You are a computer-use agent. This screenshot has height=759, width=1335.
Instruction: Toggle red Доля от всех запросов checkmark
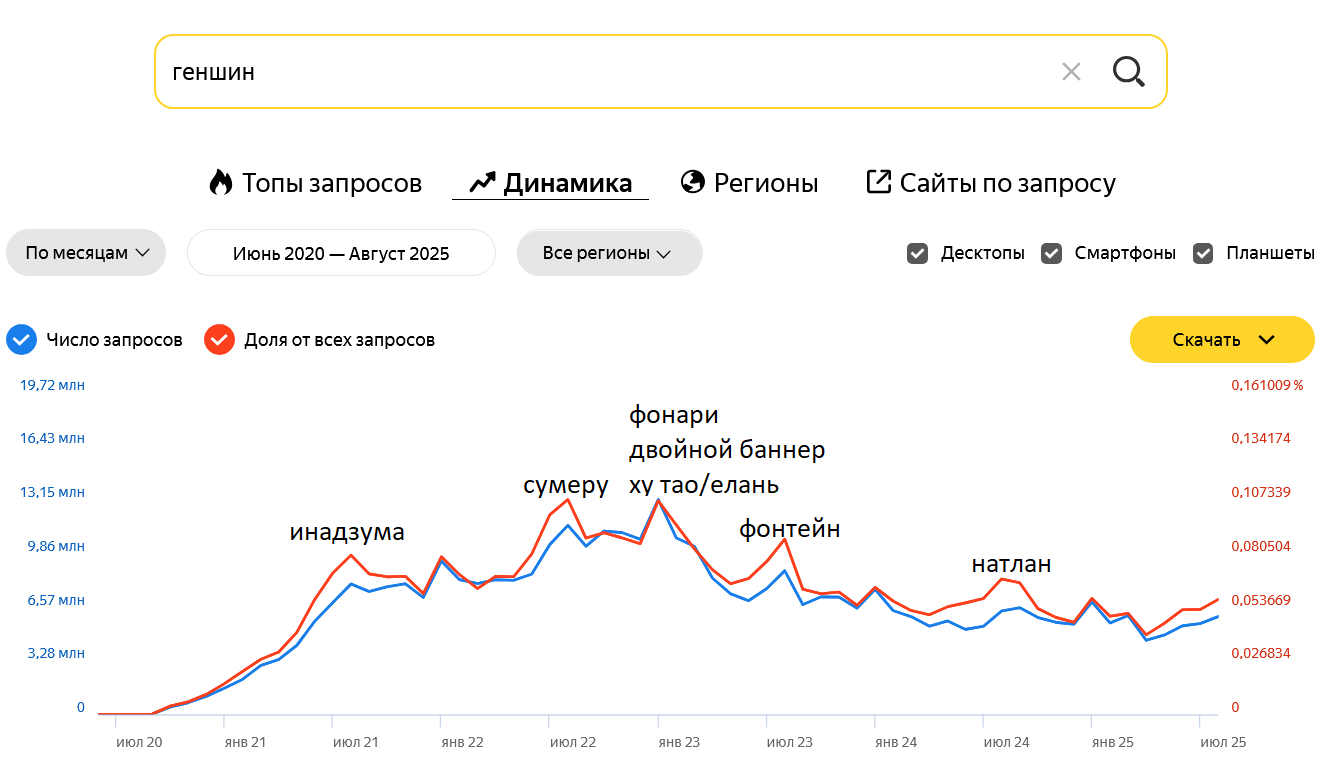pyautogui.click(x=219, y=340)
